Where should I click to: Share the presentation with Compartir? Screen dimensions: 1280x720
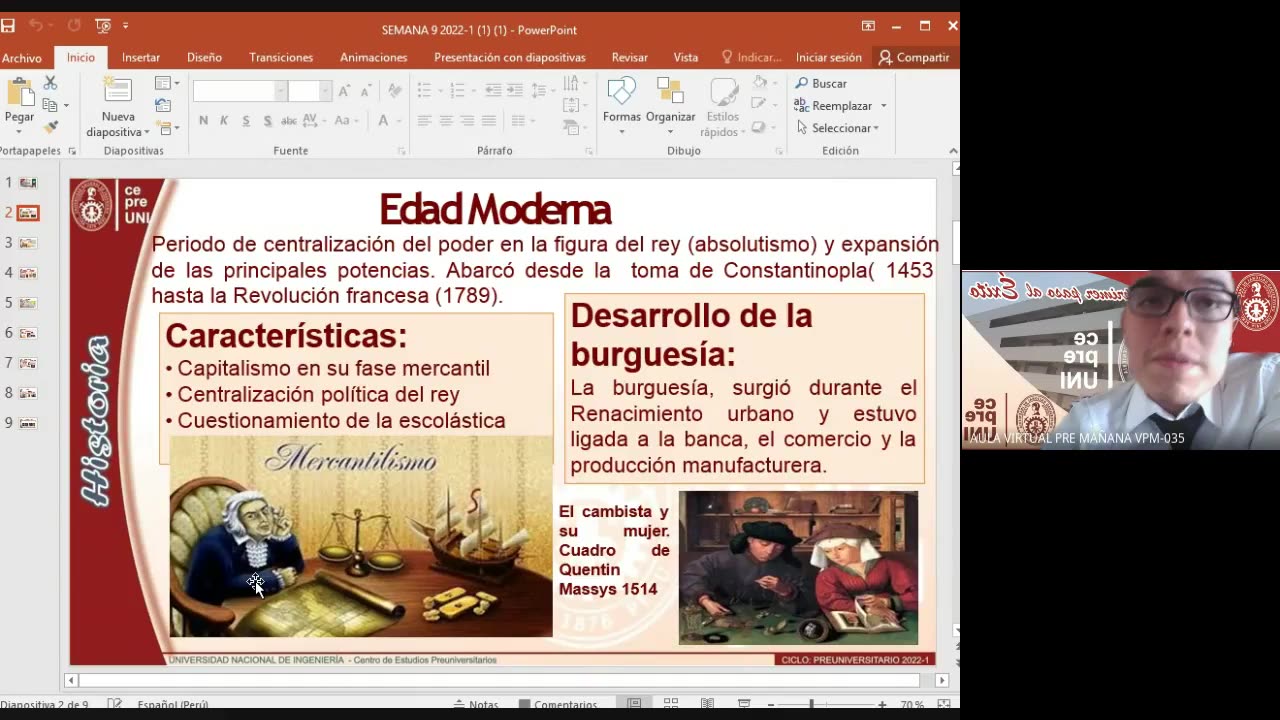914,58
